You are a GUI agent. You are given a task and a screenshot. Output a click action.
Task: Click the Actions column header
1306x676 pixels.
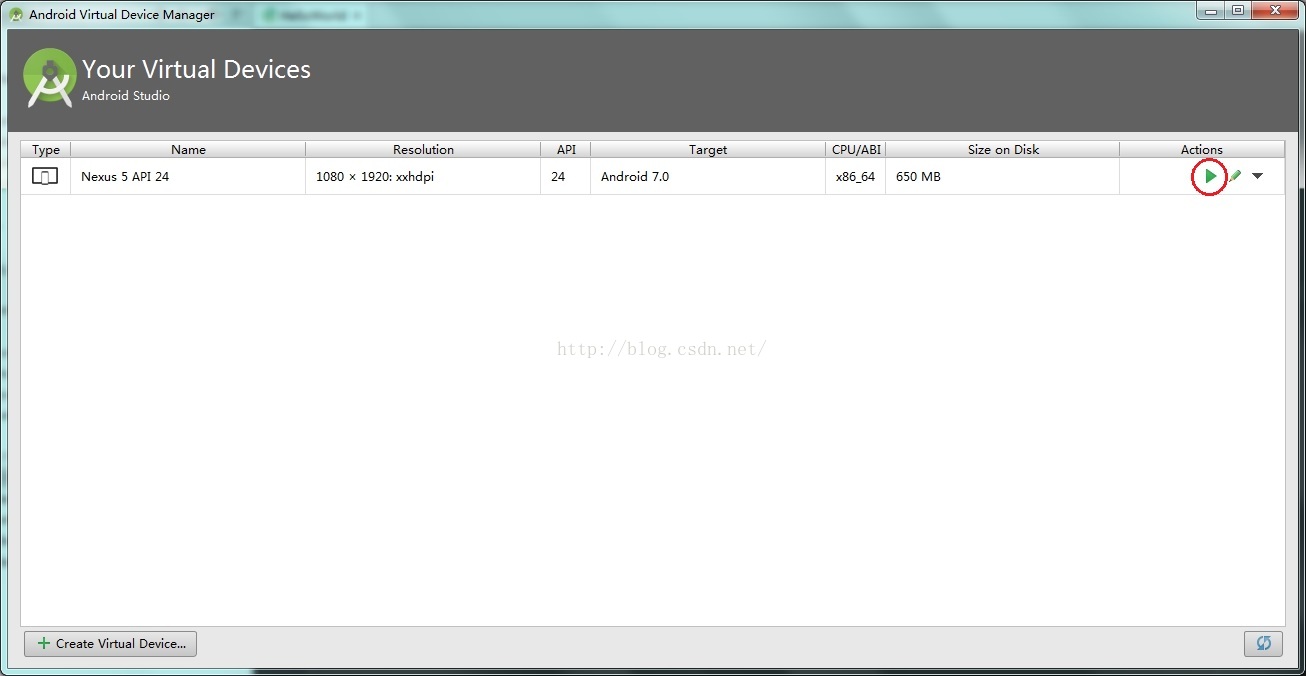click(1202, 149)
